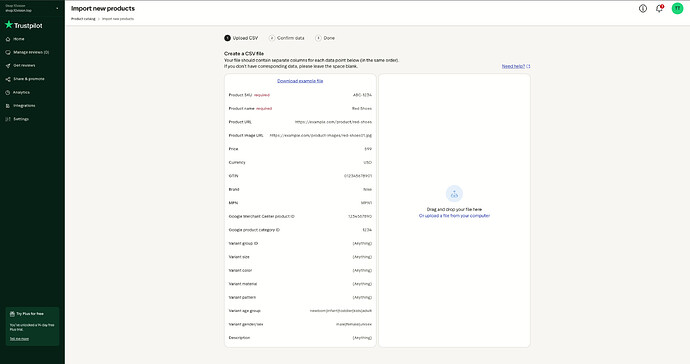Click the Variant pattern label

pyautogui.click(x=242, y=298)
